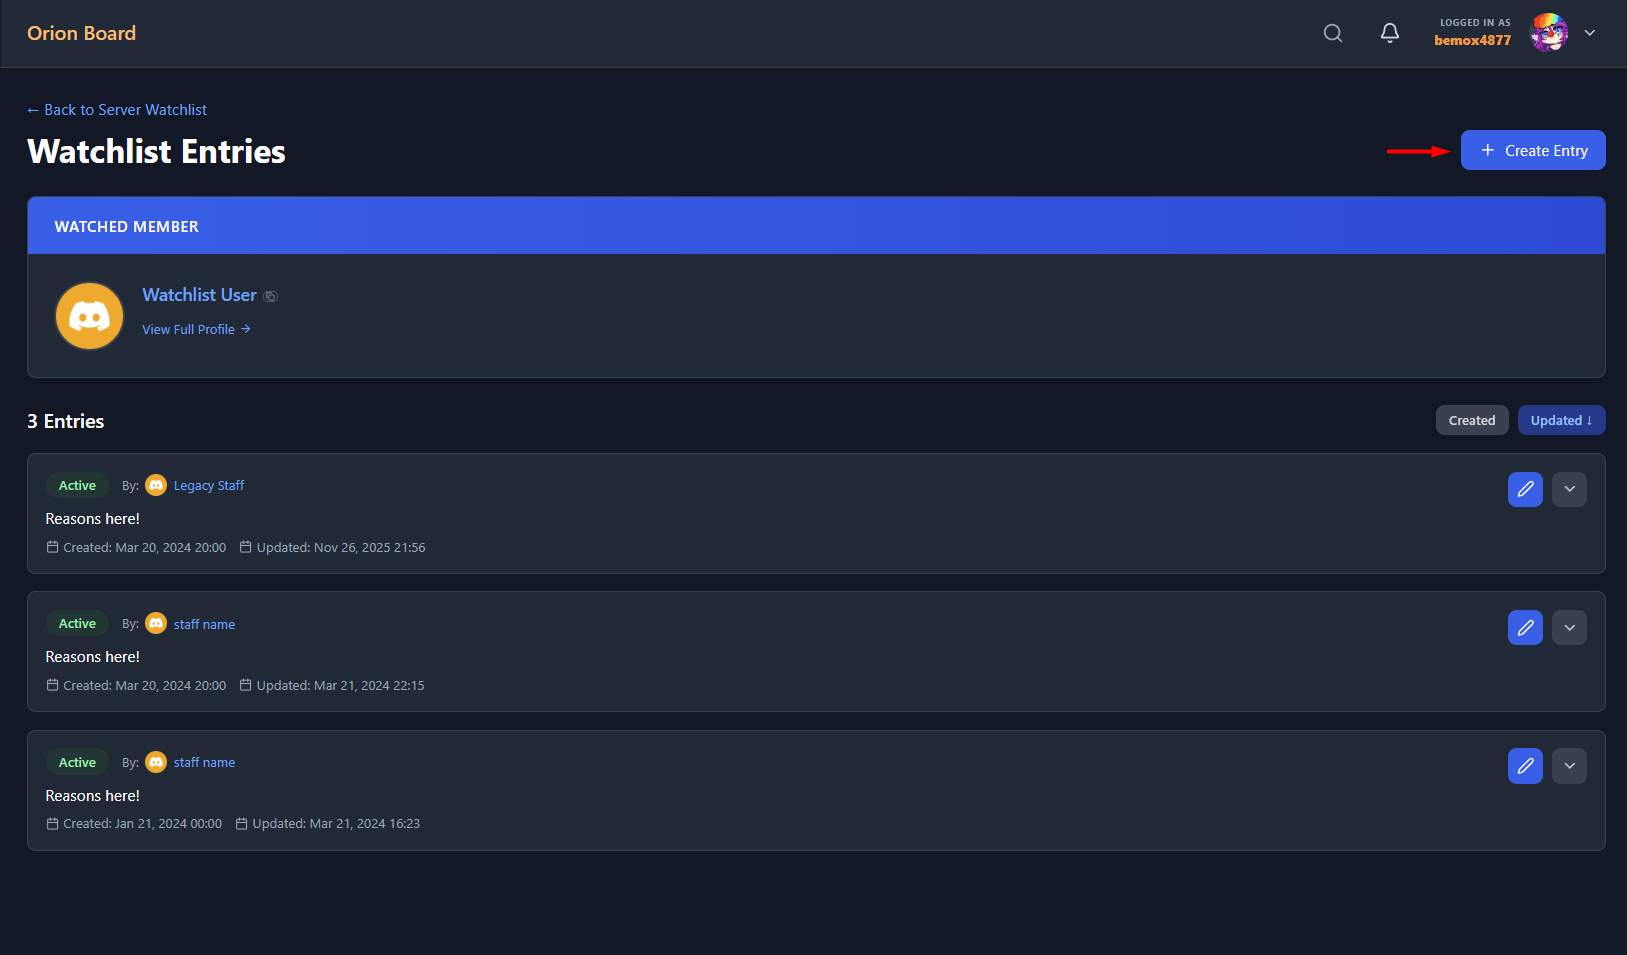
Task: Click the calendar icon beside Created date
Action: click(x=52, y=547)
